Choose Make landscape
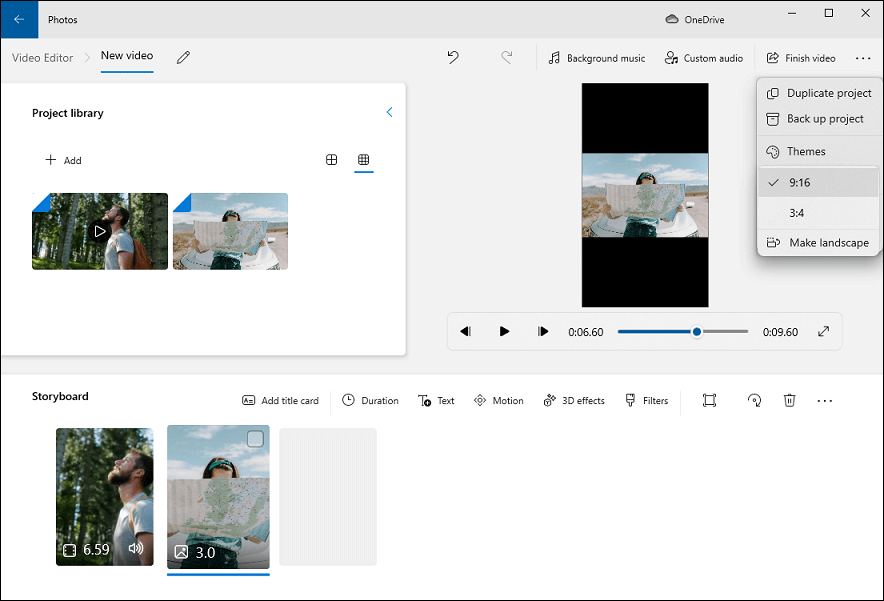This screenshot has height=601, width=884. tap(819, 243)
